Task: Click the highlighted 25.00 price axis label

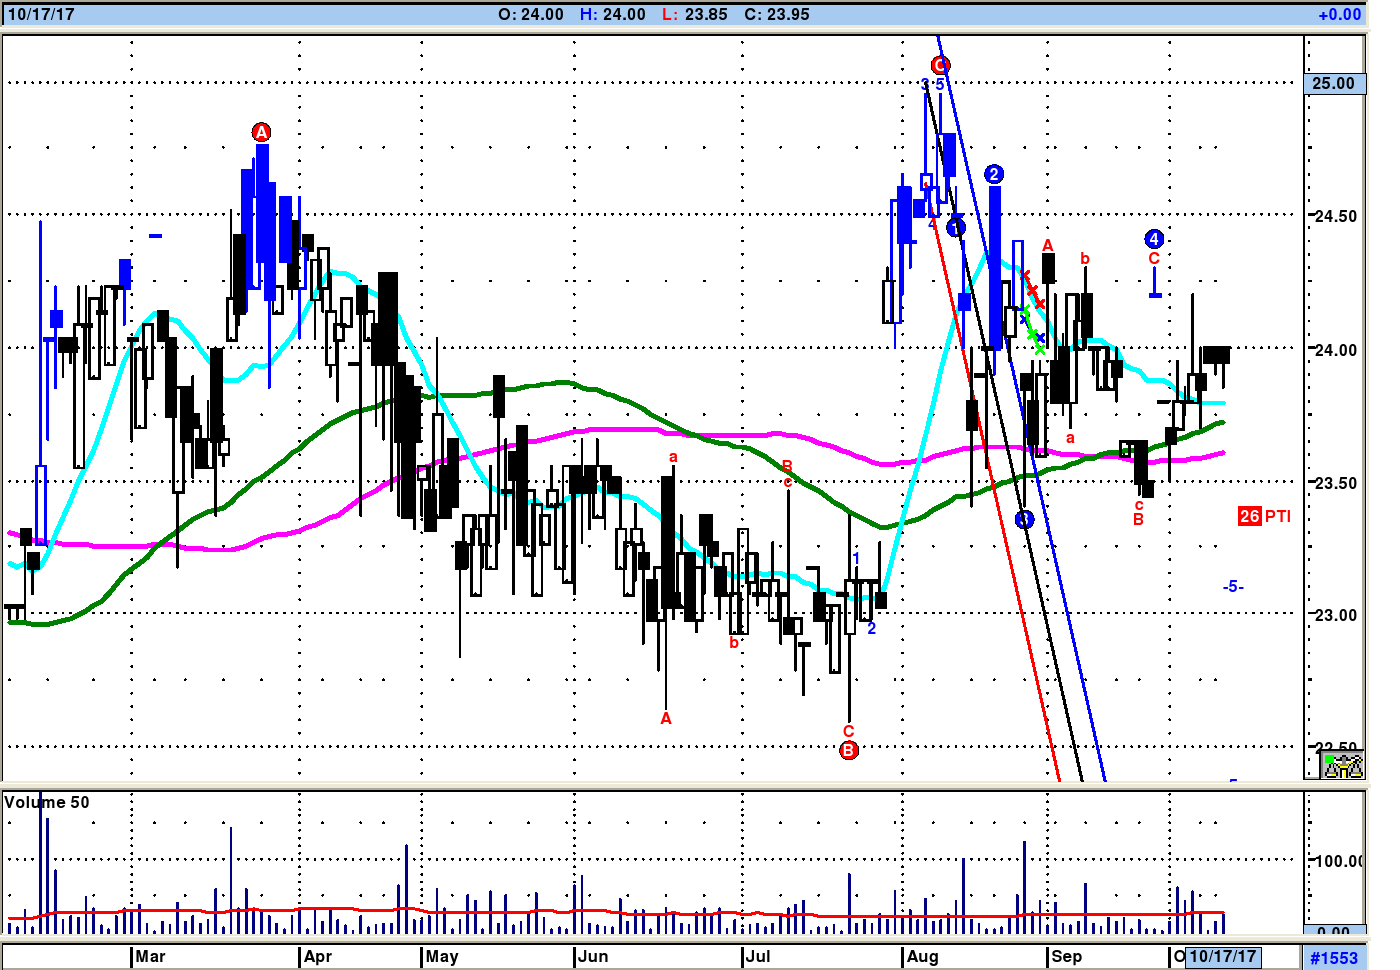Action: [1334, 84]
